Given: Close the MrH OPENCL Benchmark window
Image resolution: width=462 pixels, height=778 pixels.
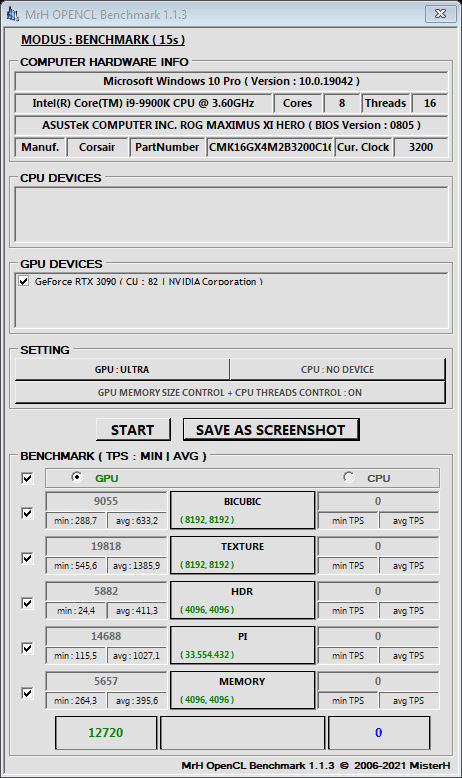Looking at the screenshot, I should 440,14.
